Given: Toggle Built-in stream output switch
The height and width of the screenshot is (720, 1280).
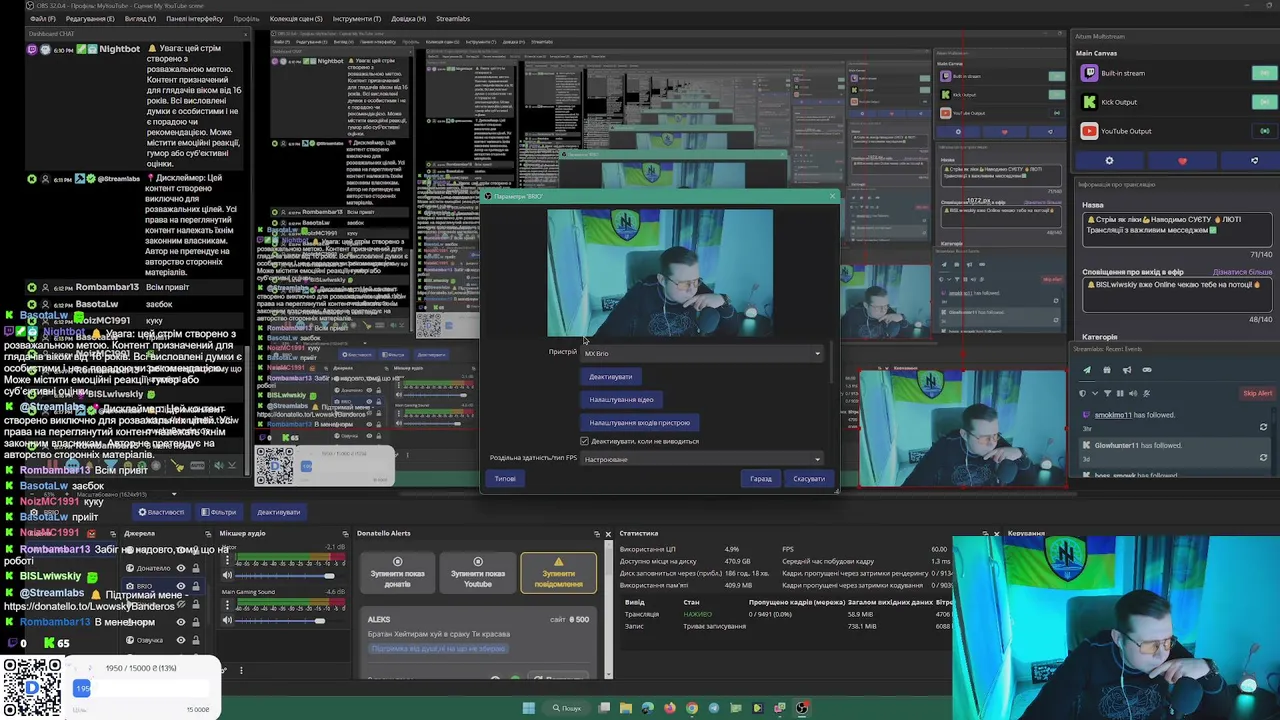Looking at the screenshot, I should click(x=1264, y=73).
